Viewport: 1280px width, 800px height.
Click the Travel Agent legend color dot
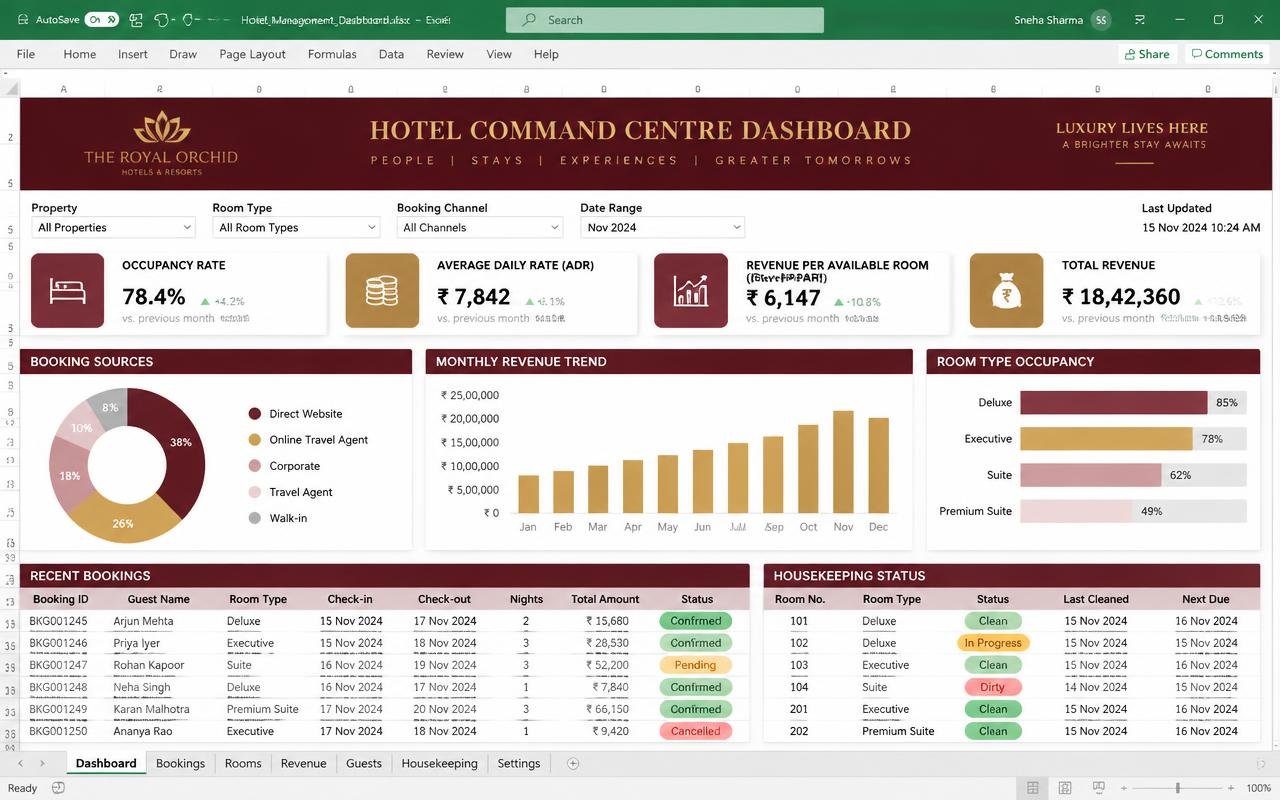pos(254,492)
